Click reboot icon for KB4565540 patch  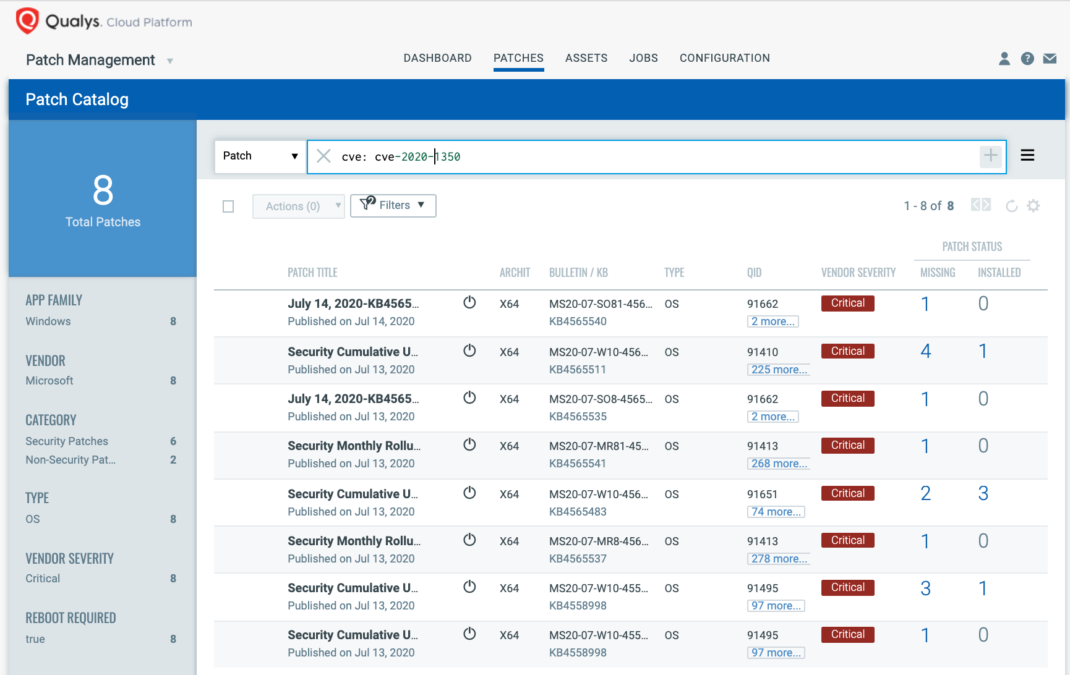point(469,302)
